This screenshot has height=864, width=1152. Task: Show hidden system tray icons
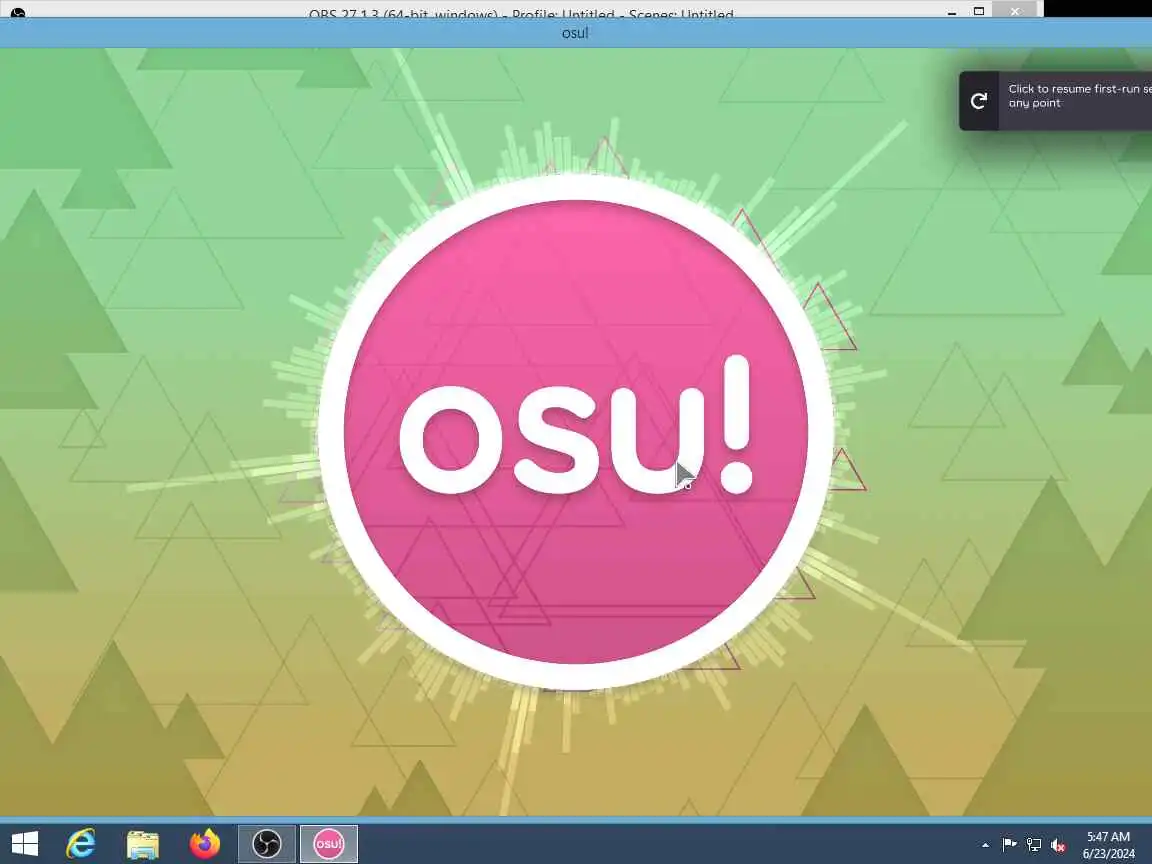[985, 845]
